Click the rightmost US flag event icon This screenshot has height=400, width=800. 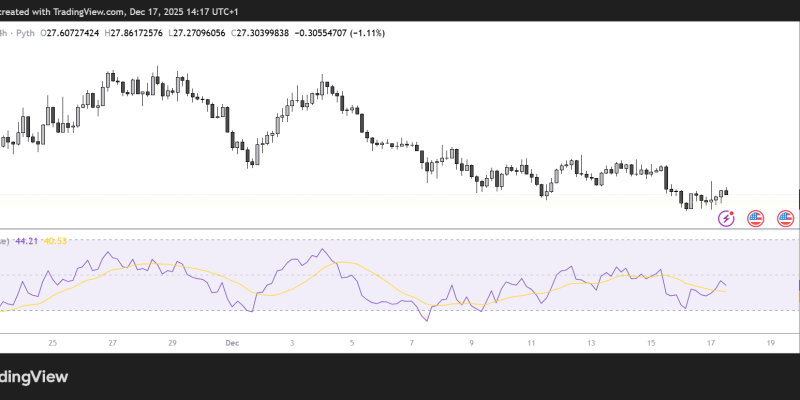coord(786,218)
